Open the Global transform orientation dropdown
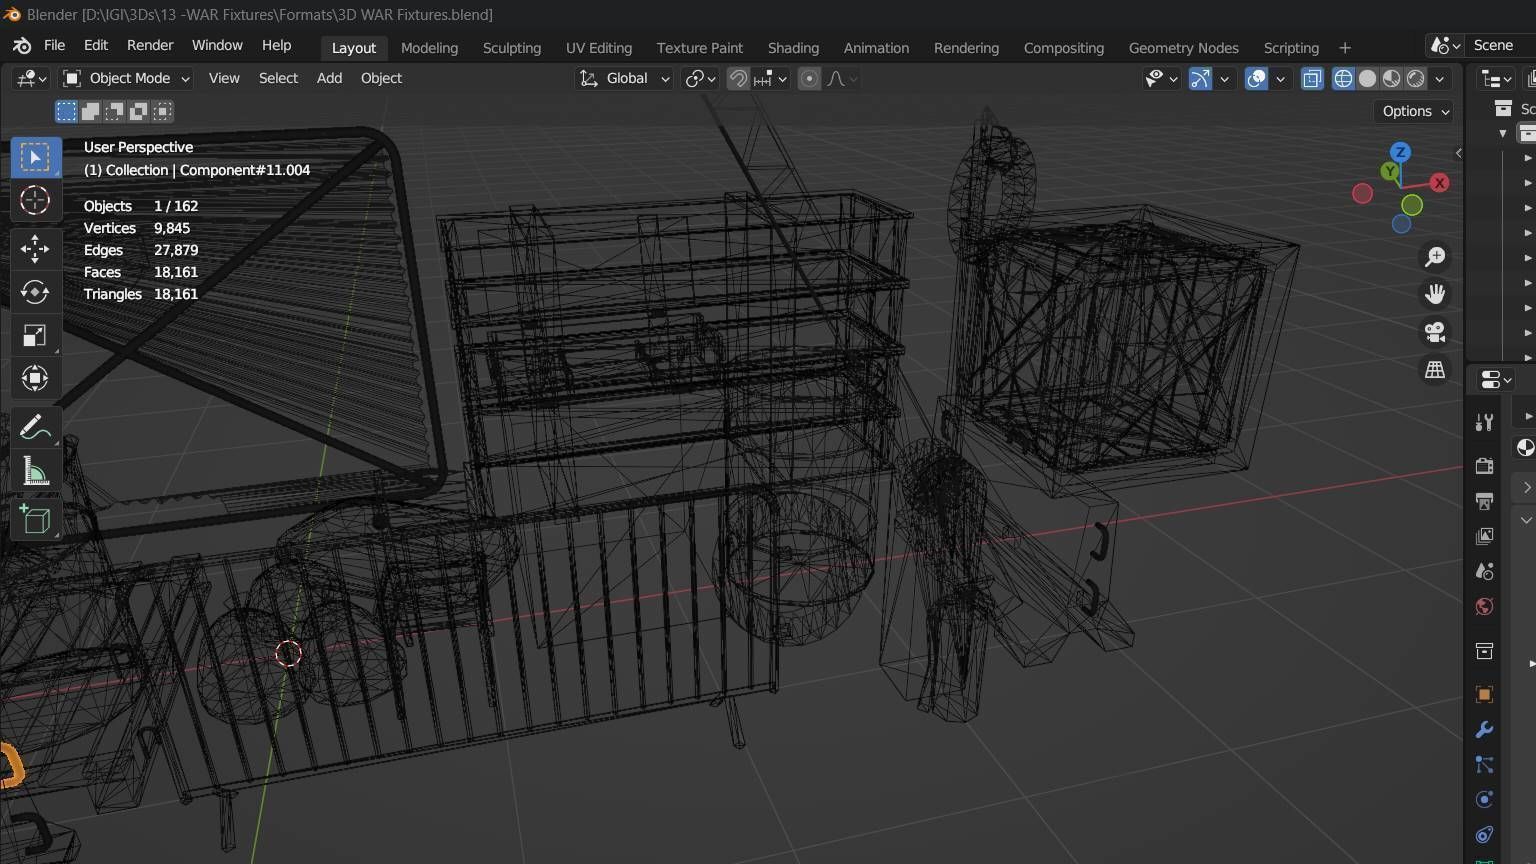The height and width of the screenshot is (864, 1536). pyautogui.click(x=624, y=78)
